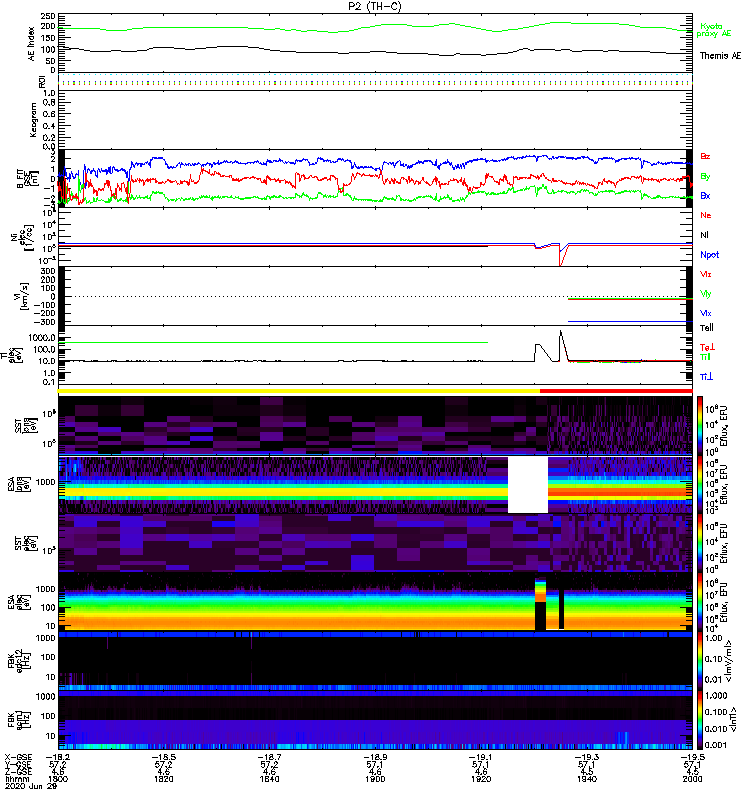Click the red Te⊥ legend label
This screenshot has height=800, width=750.
[707, 347]
